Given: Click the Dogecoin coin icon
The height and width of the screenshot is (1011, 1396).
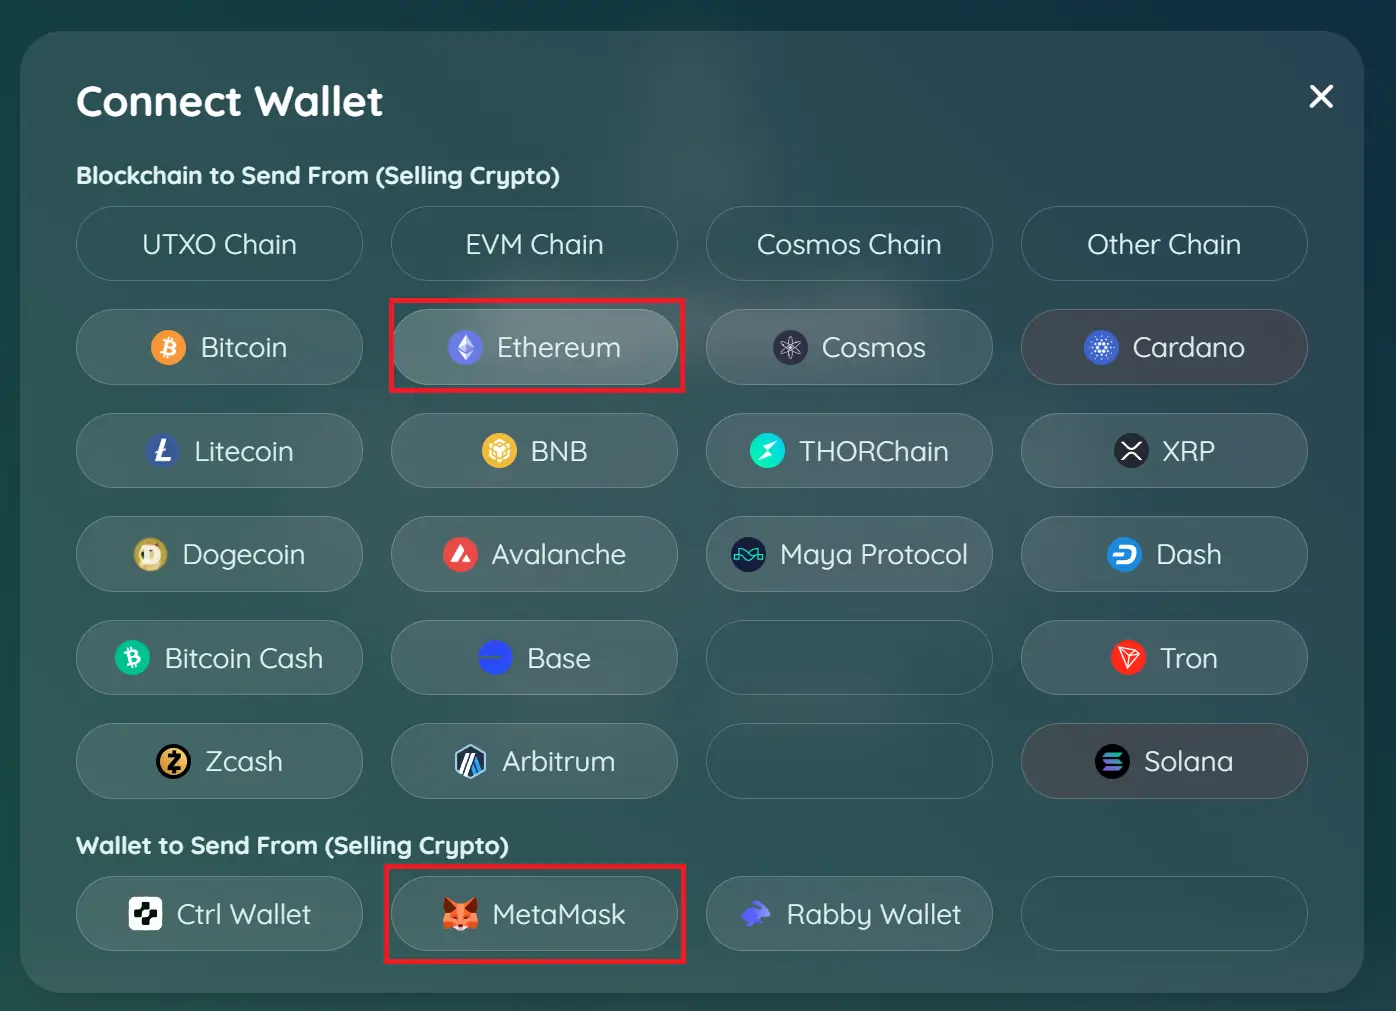Looking at the screenshot, I should [150, 554].
